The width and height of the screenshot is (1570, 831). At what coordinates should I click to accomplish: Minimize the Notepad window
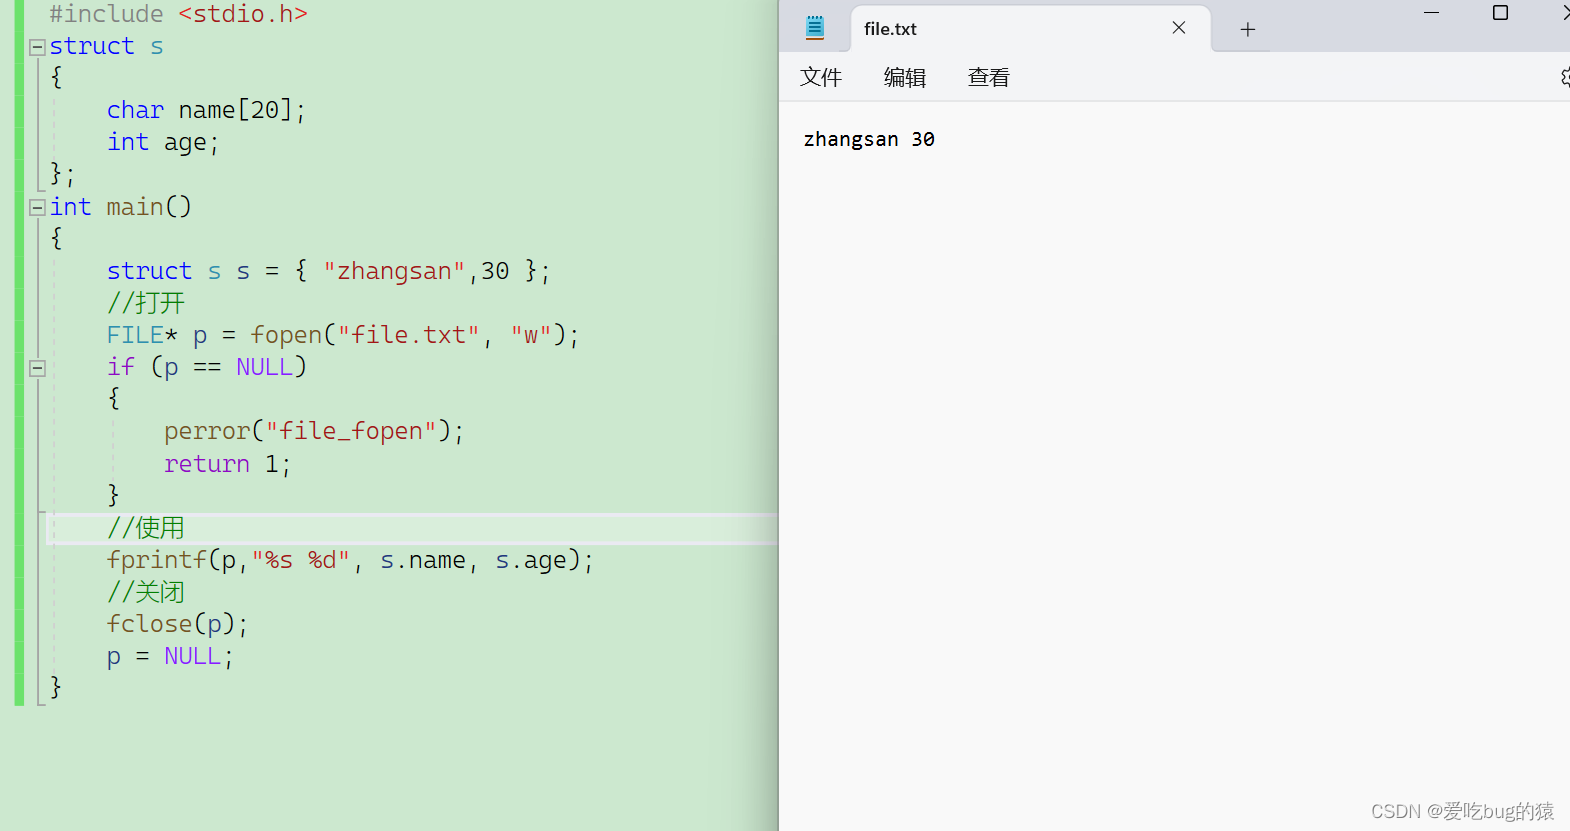tap(1431, 13)
